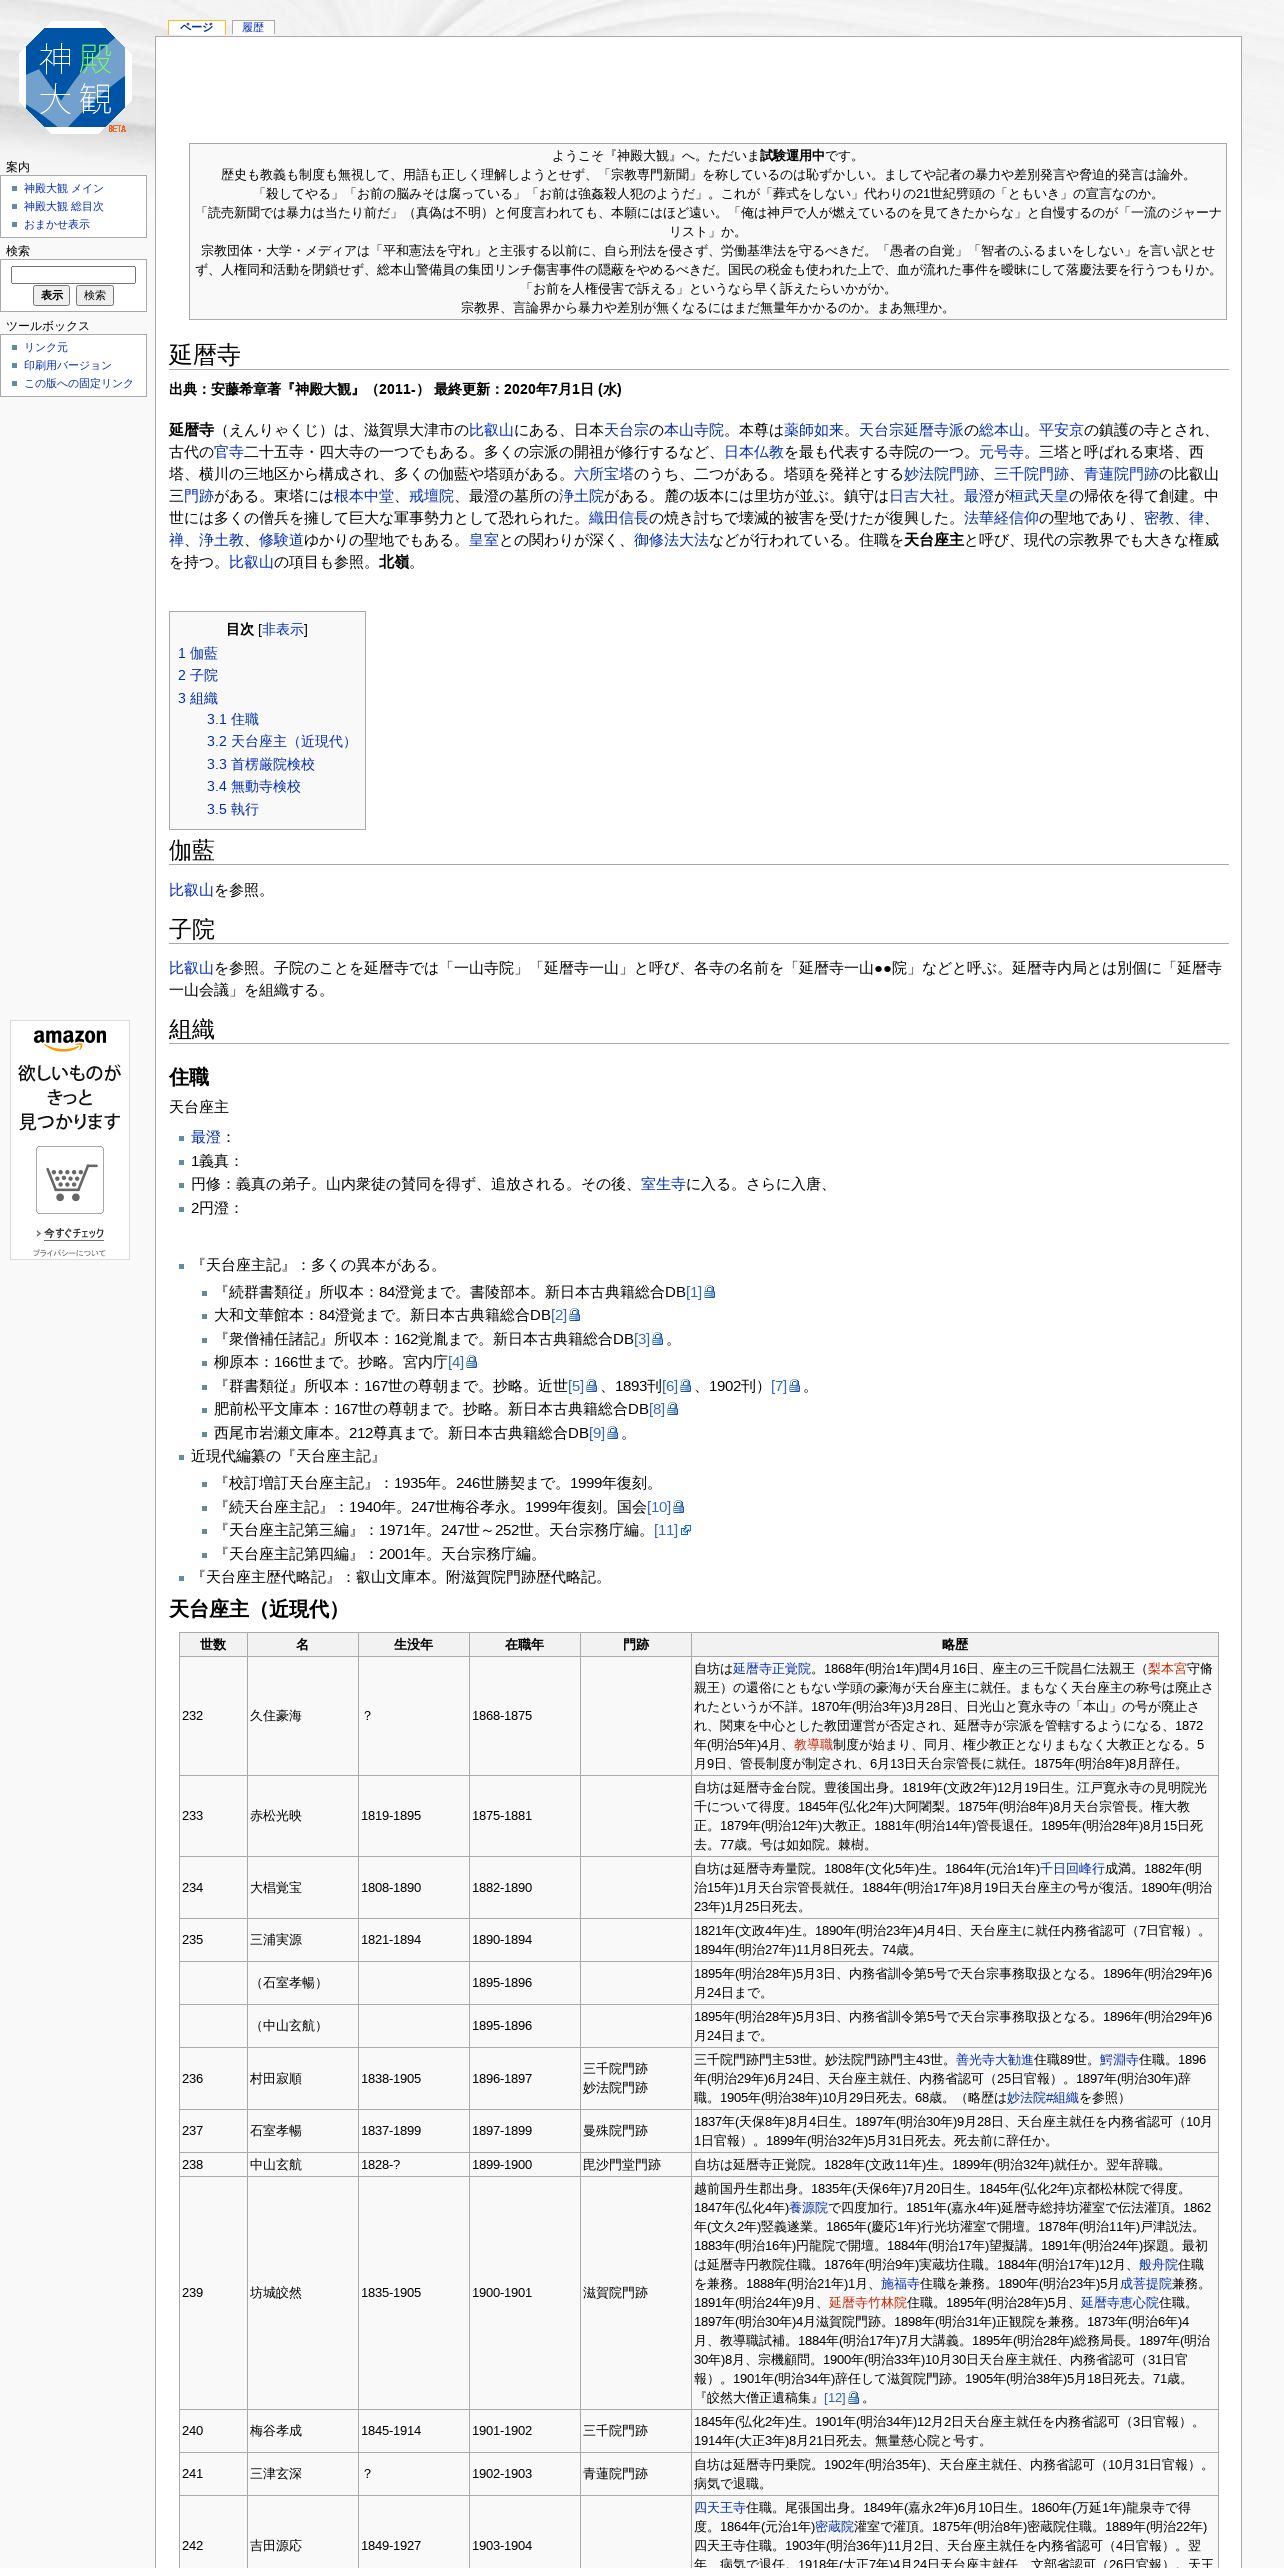
Task: Open リンク元 toolbox link
Action: (46, 347)
